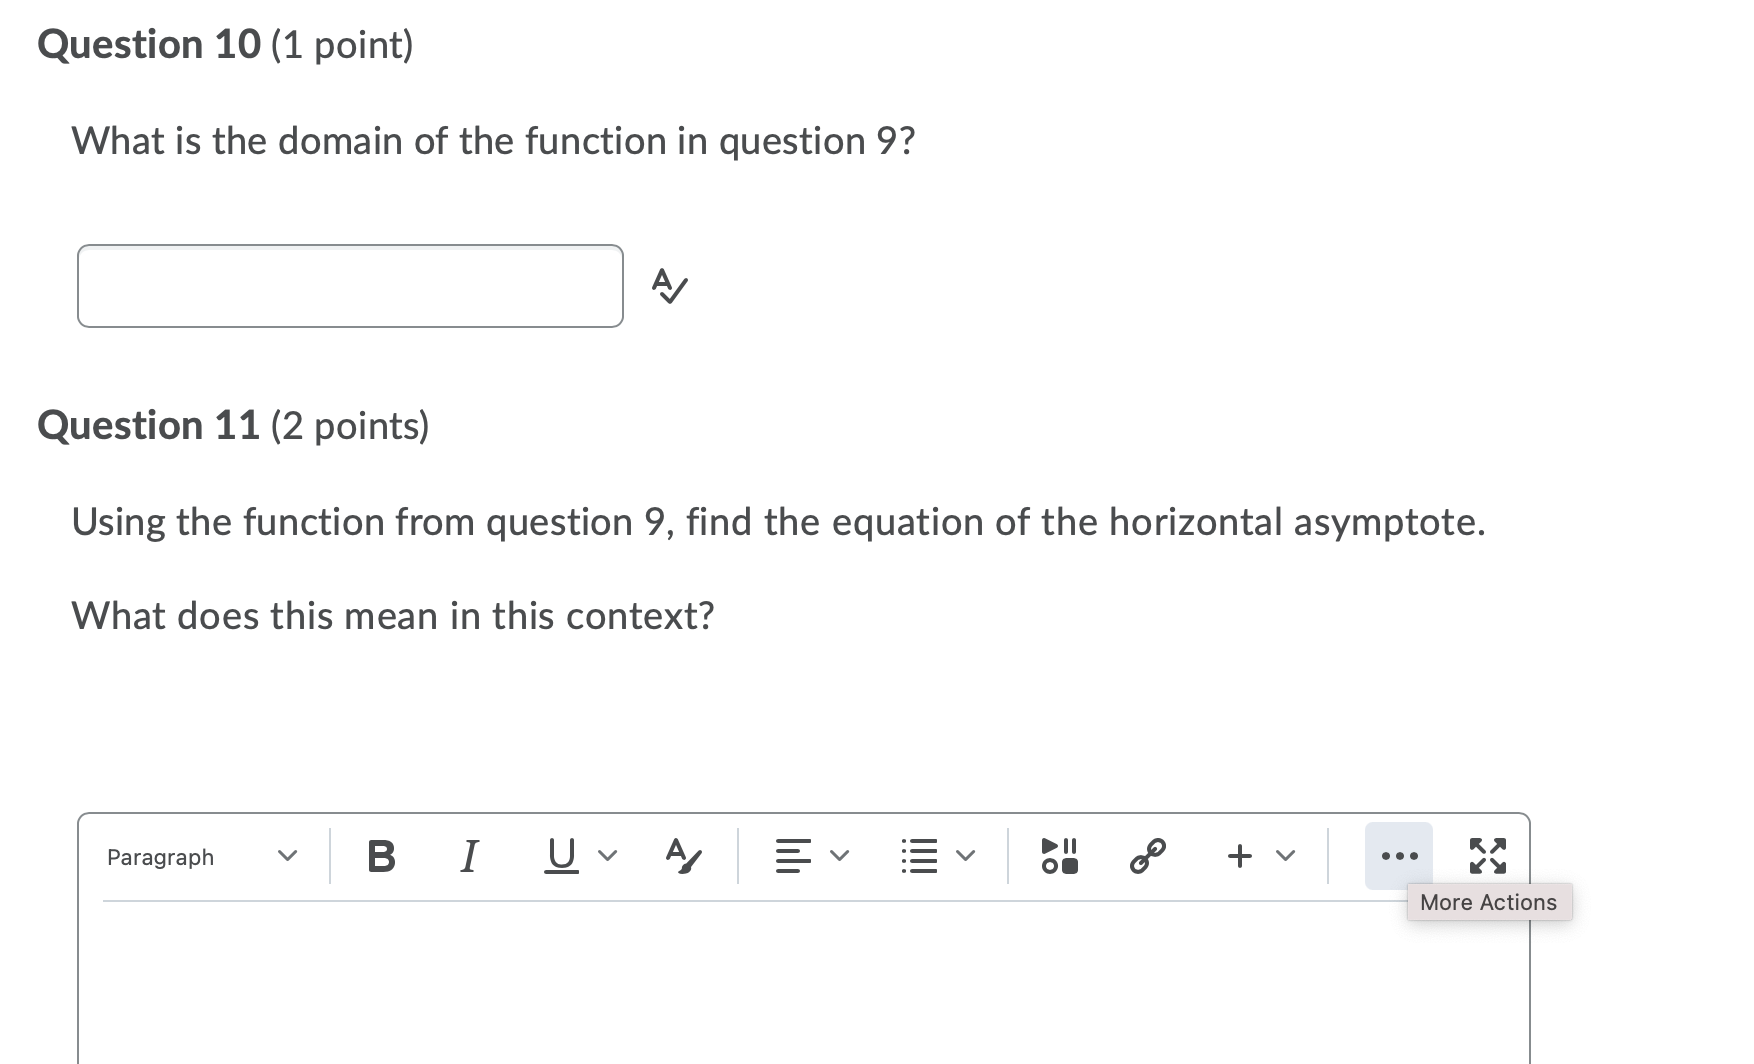This screenshot has width=1754, height=1064.
Task: Apply underline formatting to text
Action: tap(560, 855)
